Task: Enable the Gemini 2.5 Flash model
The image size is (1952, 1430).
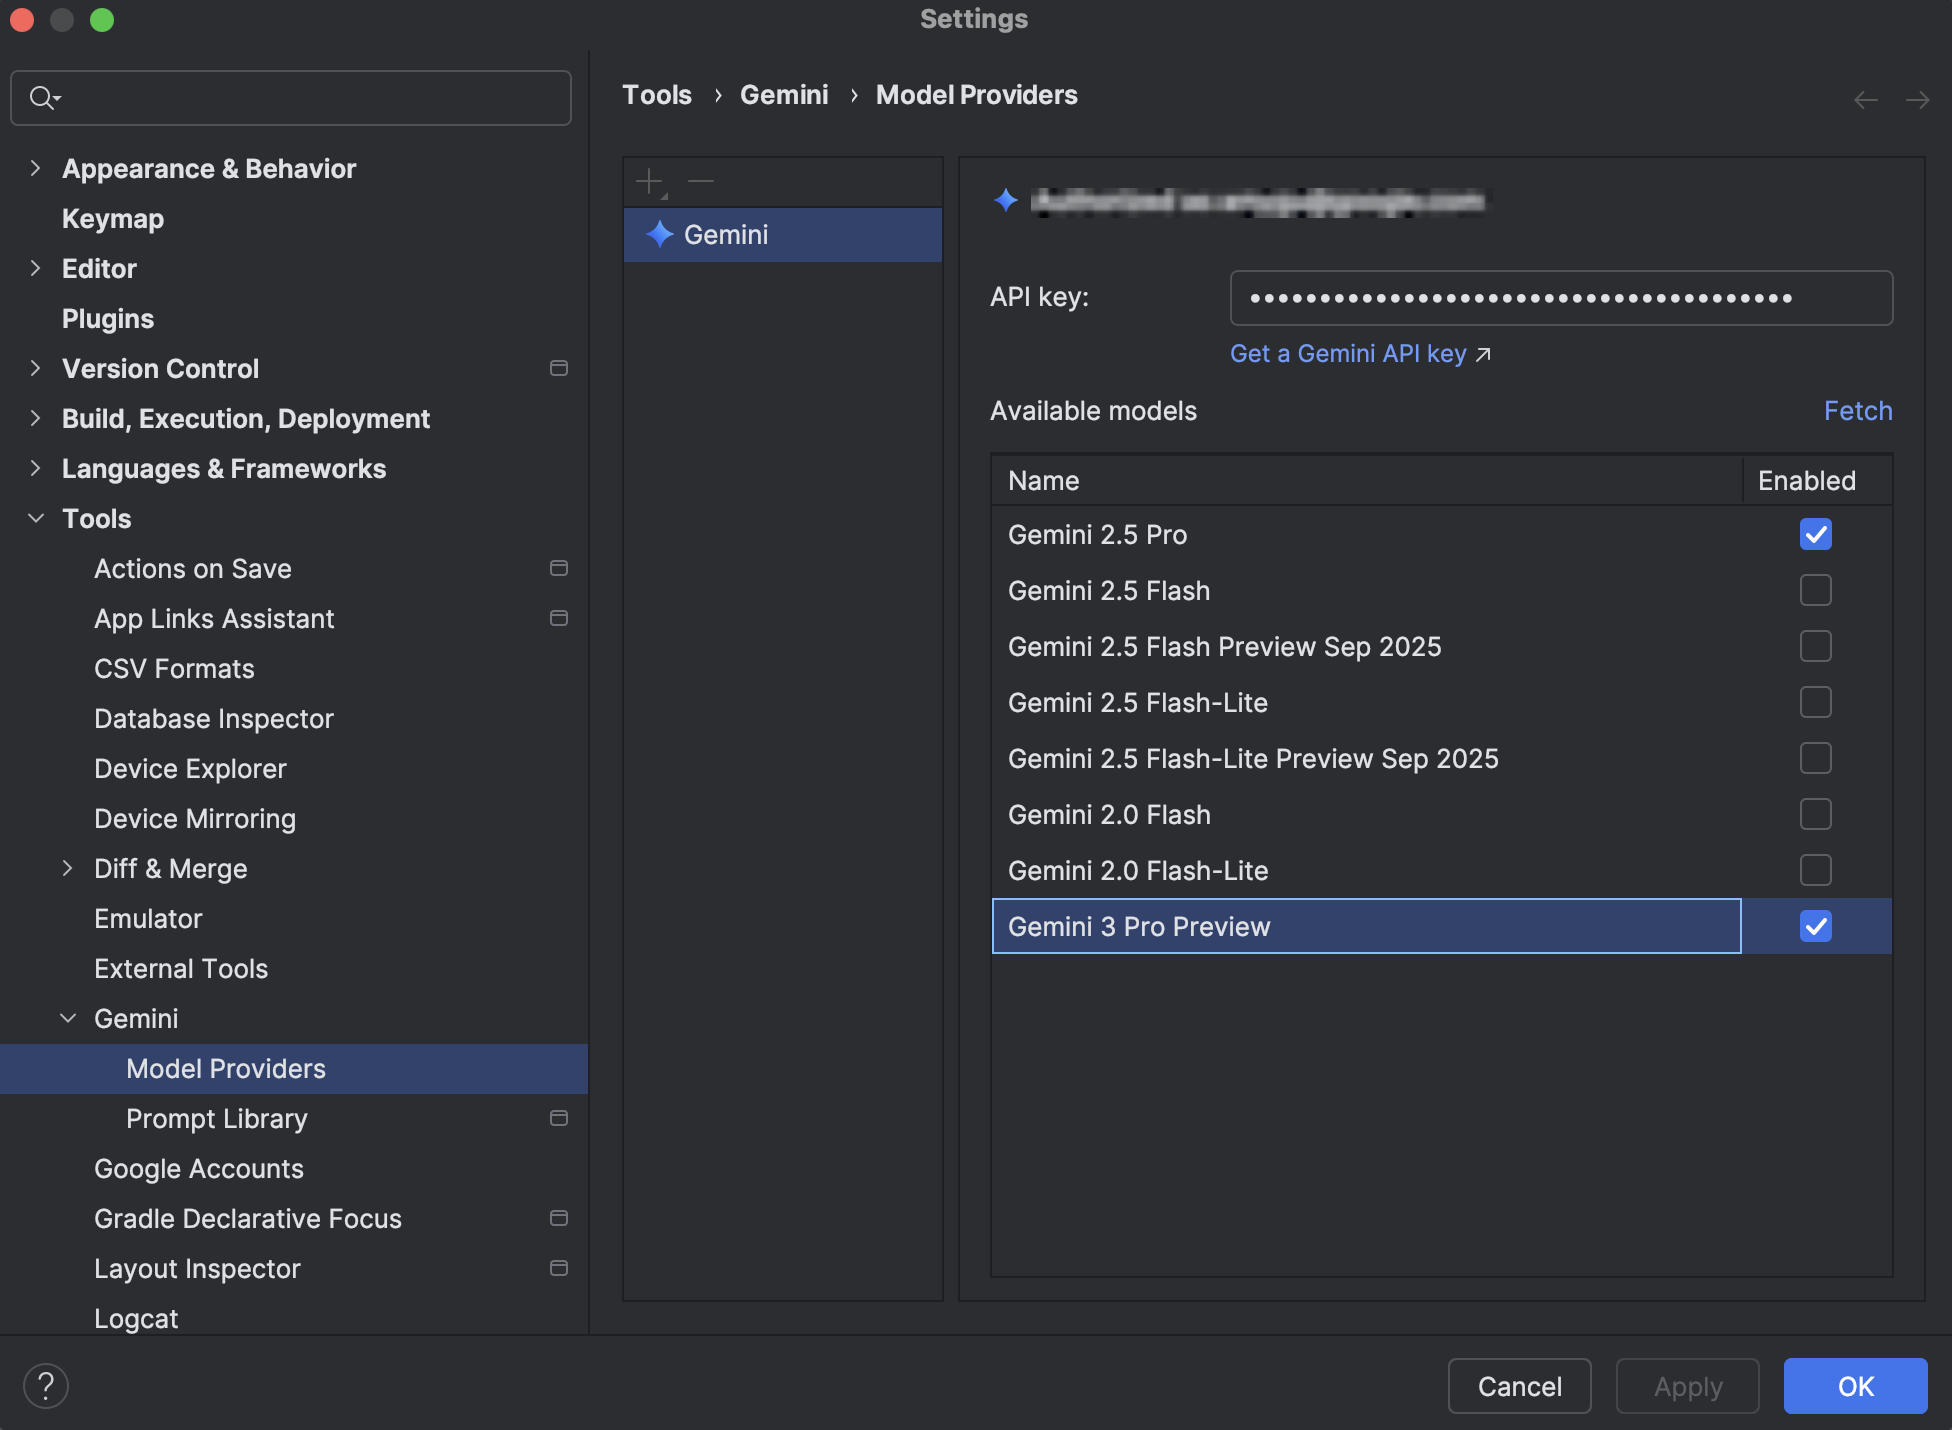Action: pos(1816,590)
